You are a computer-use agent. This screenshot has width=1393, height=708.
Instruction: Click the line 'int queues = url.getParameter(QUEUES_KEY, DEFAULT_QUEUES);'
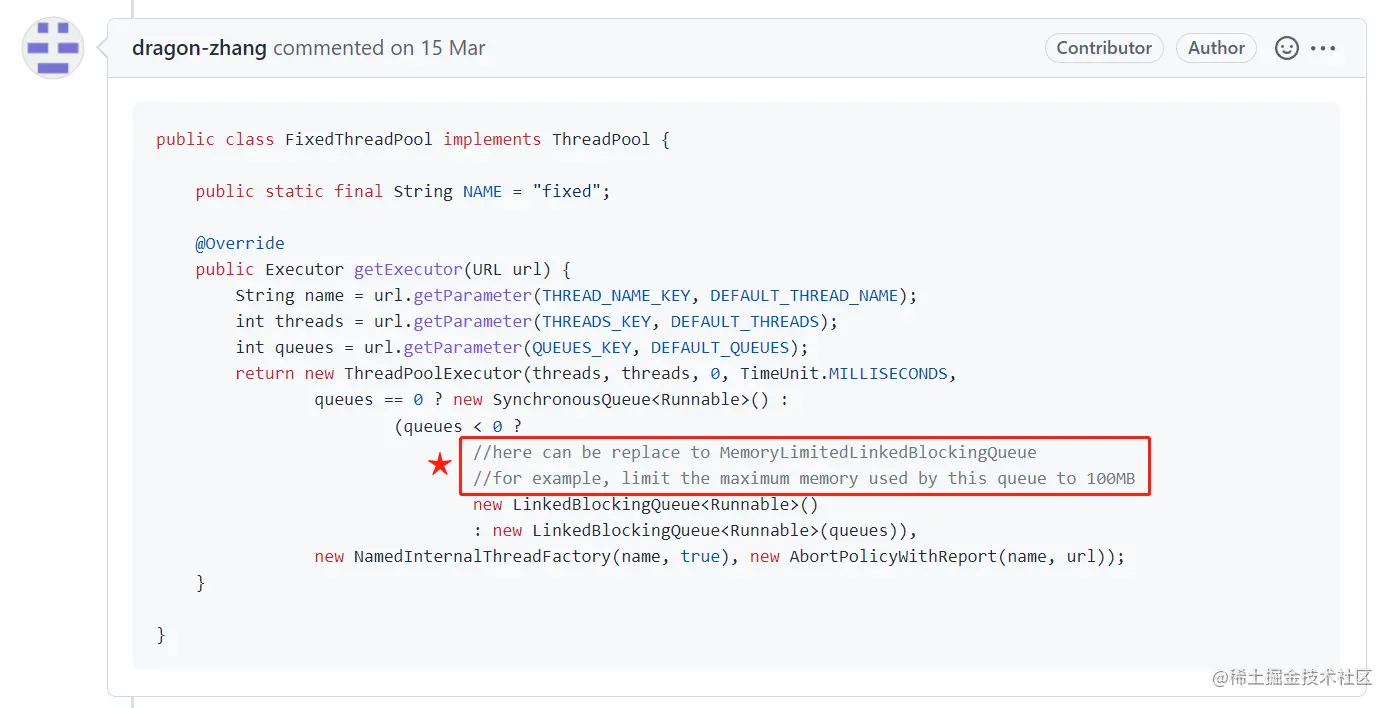pyautogui.click(x=522, y=347)
